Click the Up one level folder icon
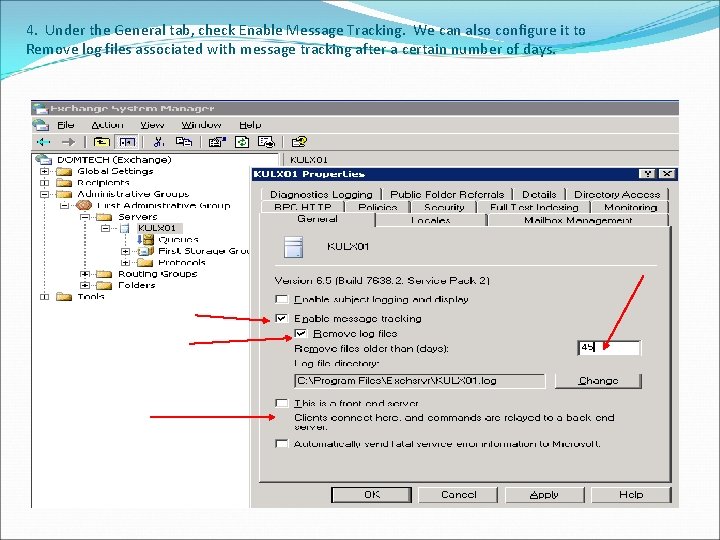This screenshot has width=720, height=540. click(101, 142)
